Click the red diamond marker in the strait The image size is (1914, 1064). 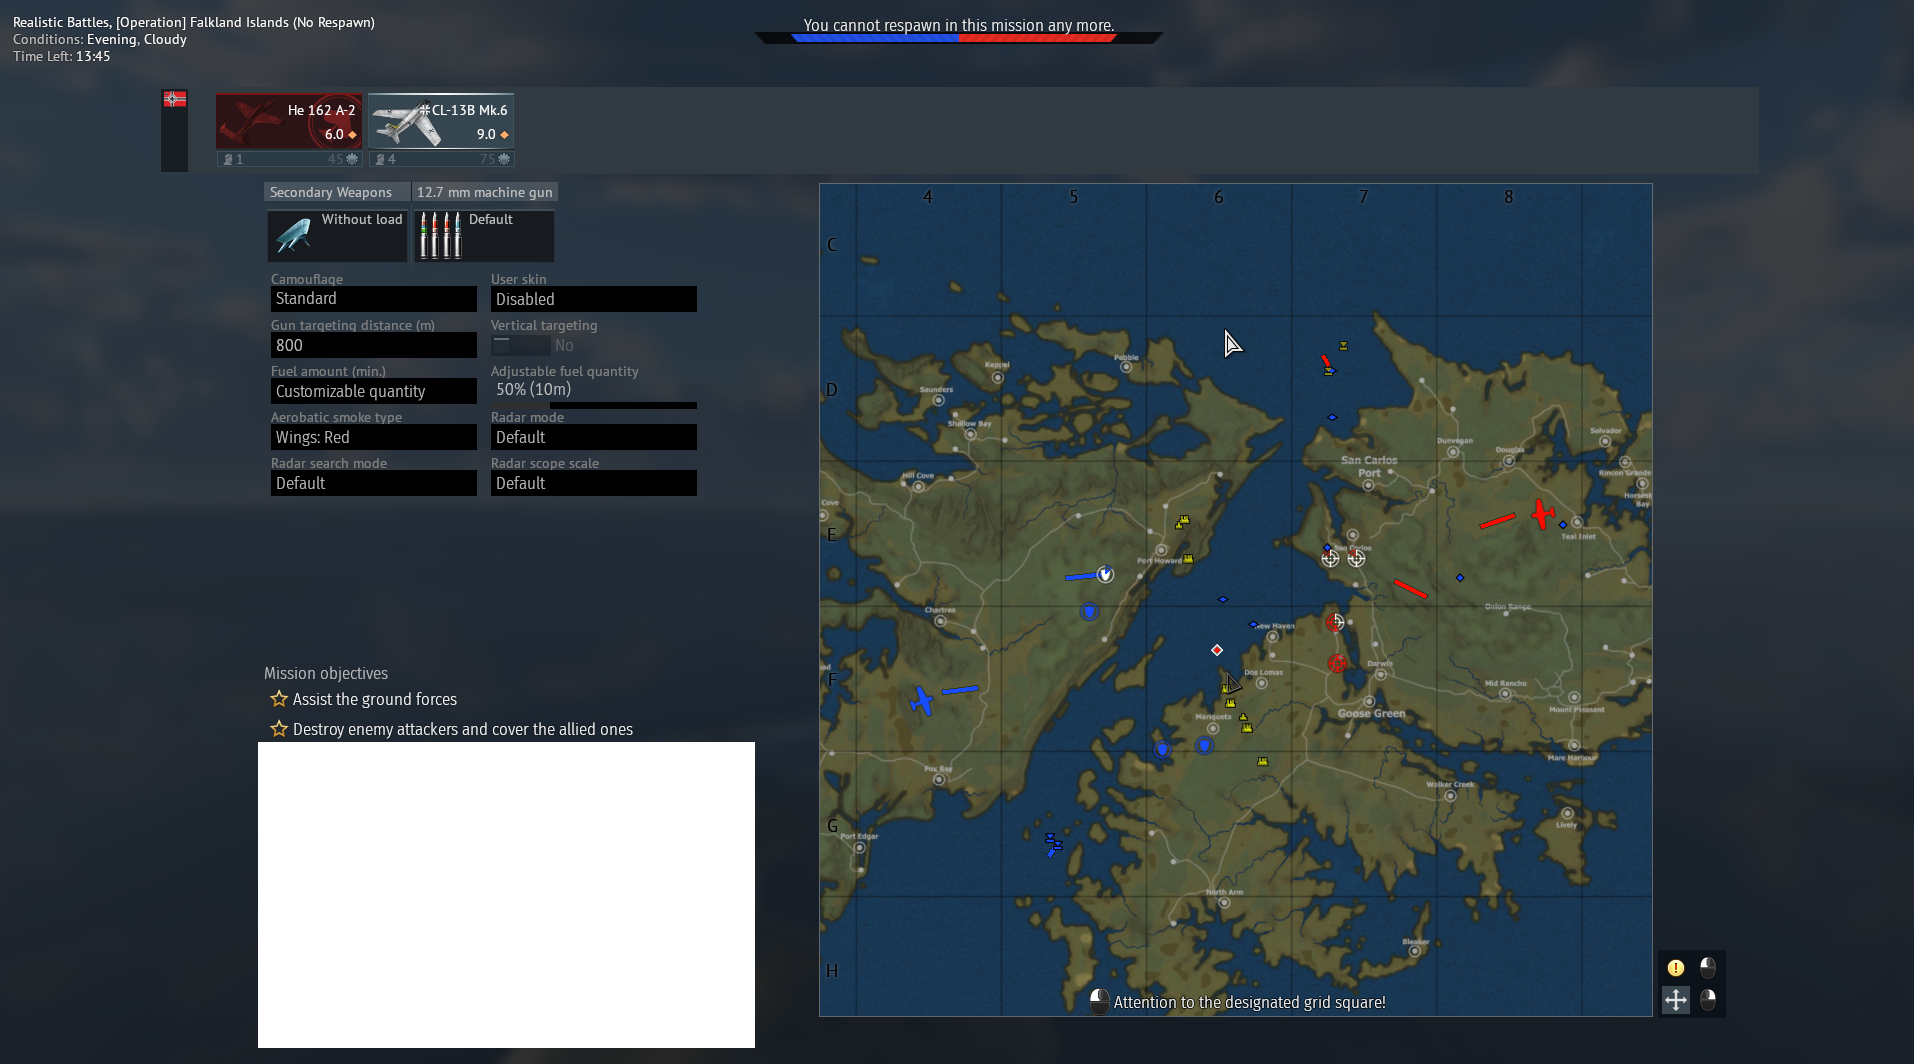1217,650
